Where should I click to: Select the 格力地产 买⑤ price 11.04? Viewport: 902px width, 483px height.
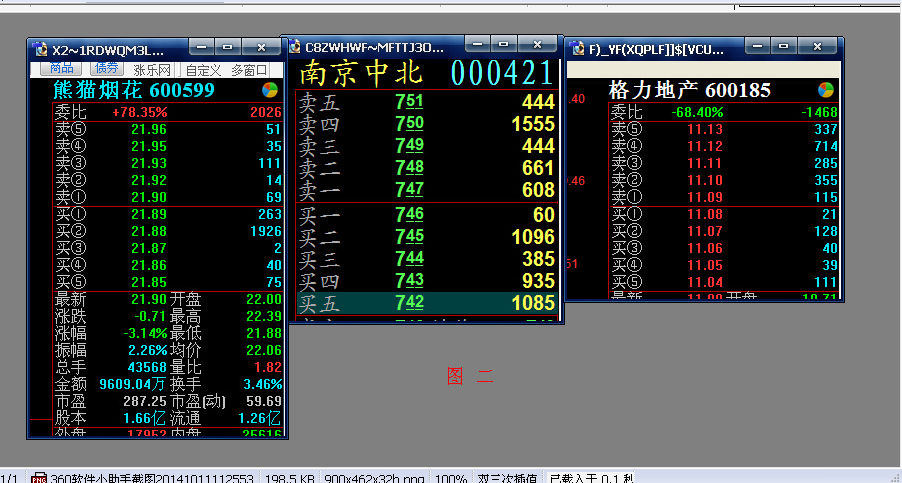pyautogui.click(x=705, y=282)
